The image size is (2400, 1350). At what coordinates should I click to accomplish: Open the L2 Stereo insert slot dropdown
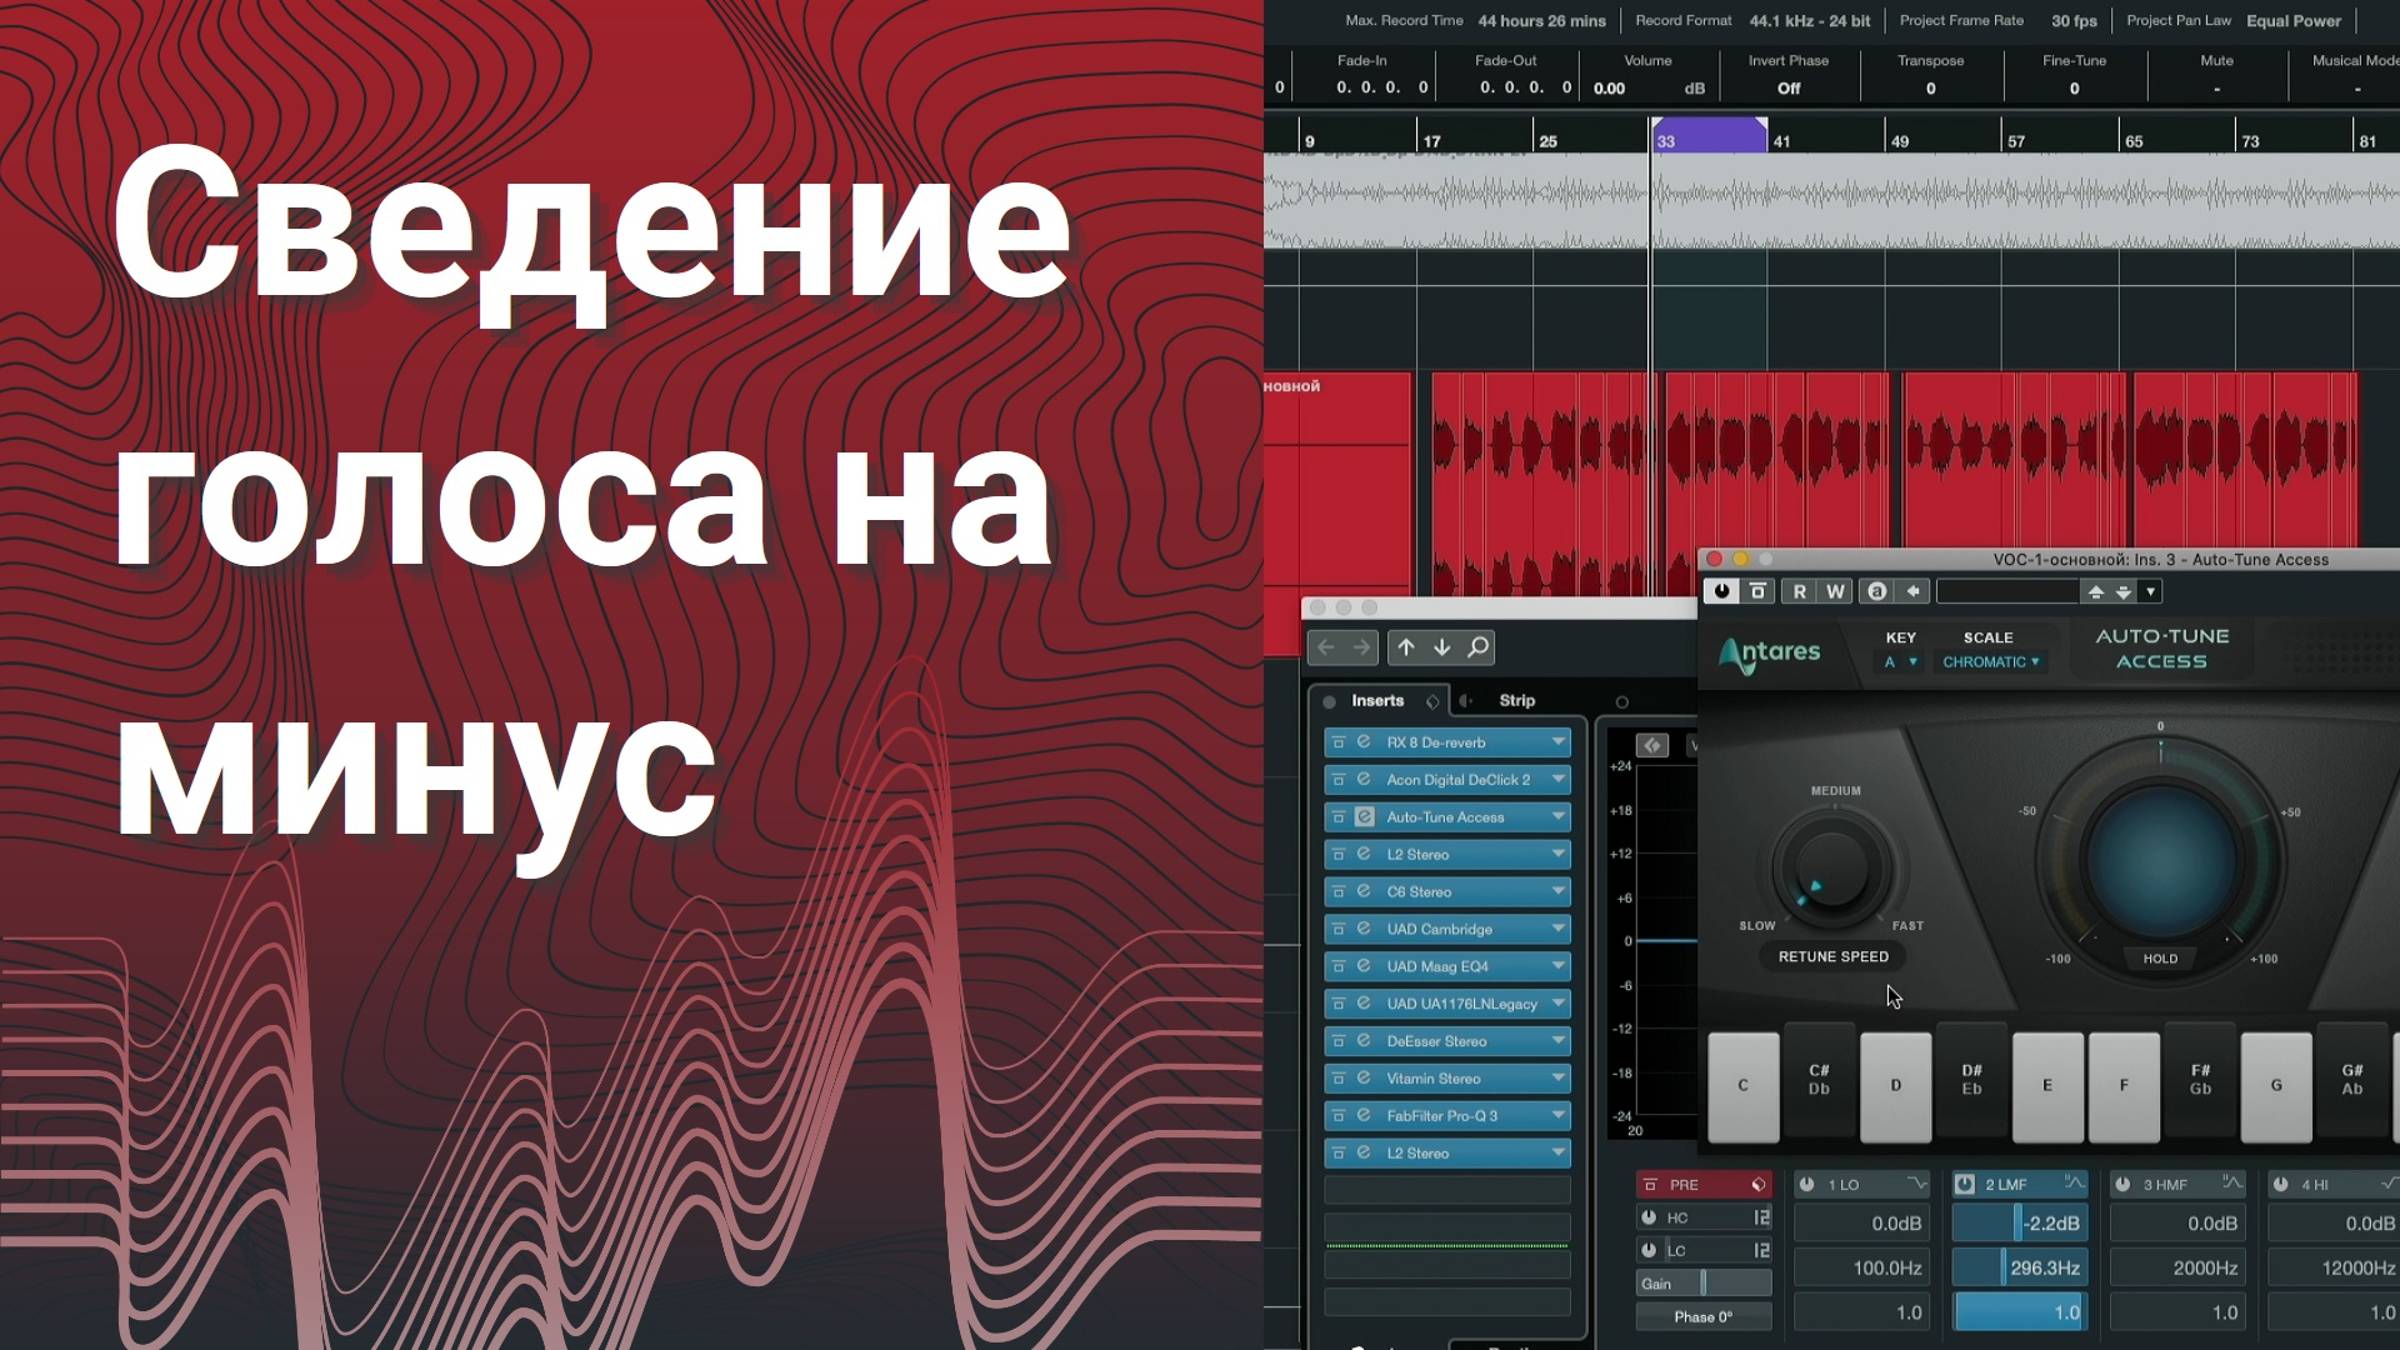click(1557, 854)
